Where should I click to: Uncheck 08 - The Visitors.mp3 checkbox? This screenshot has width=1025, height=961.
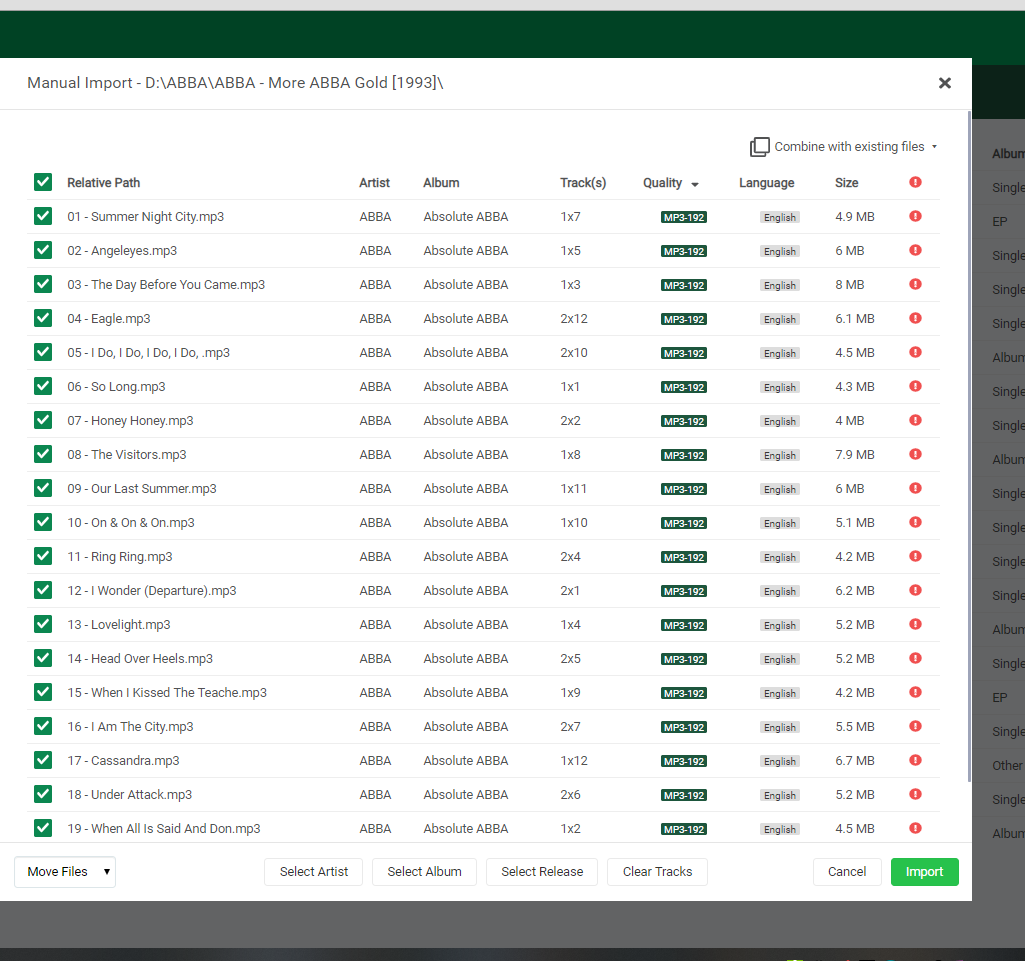pyautogui.click(x=43, y=454)
